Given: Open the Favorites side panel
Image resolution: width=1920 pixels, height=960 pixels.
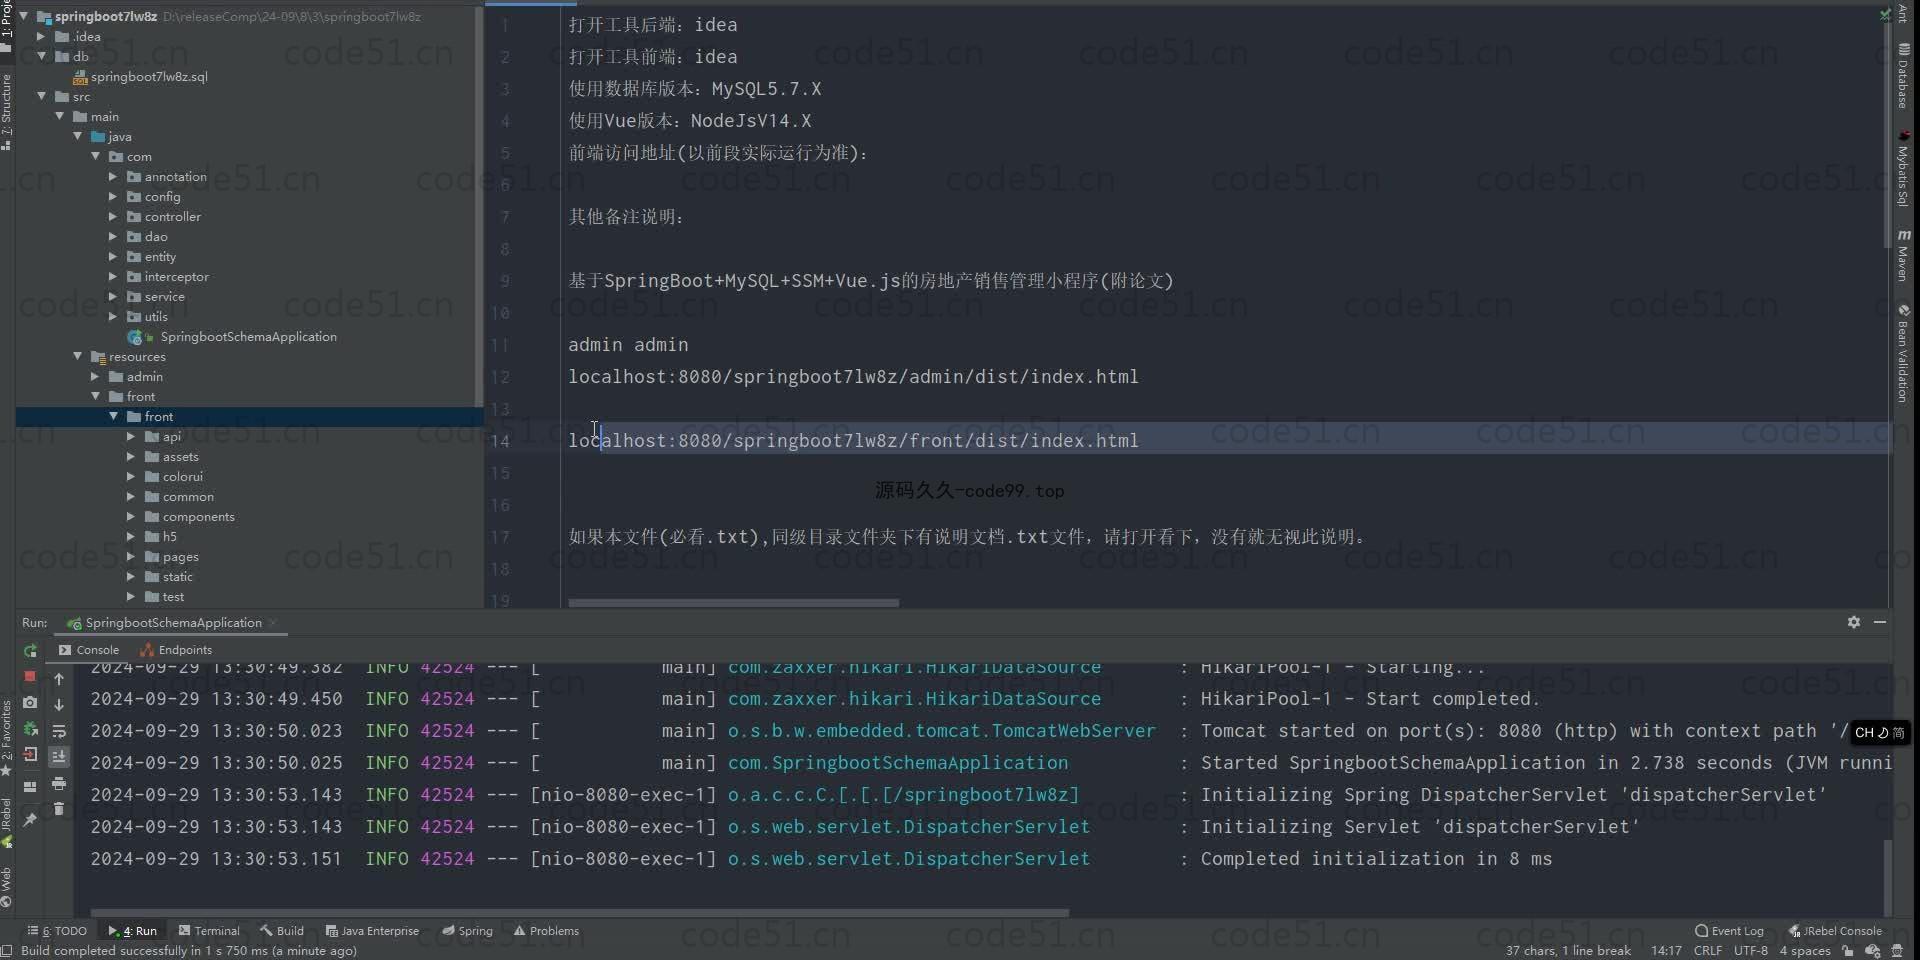Looking at the screenshot, I should [7, 738].
